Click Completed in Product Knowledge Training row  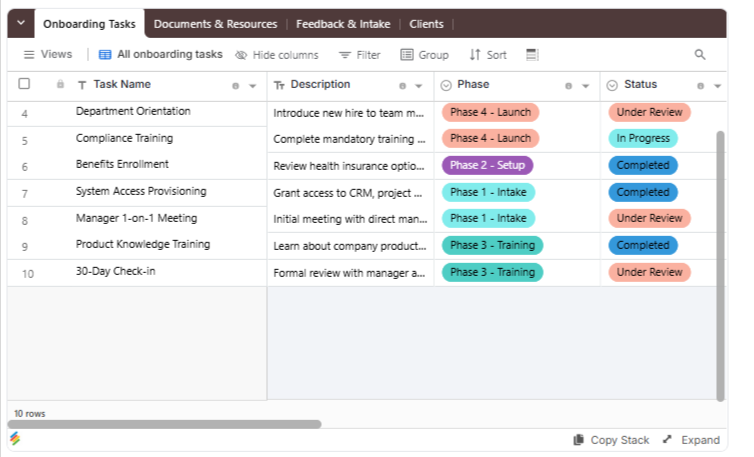click(643, 245)
